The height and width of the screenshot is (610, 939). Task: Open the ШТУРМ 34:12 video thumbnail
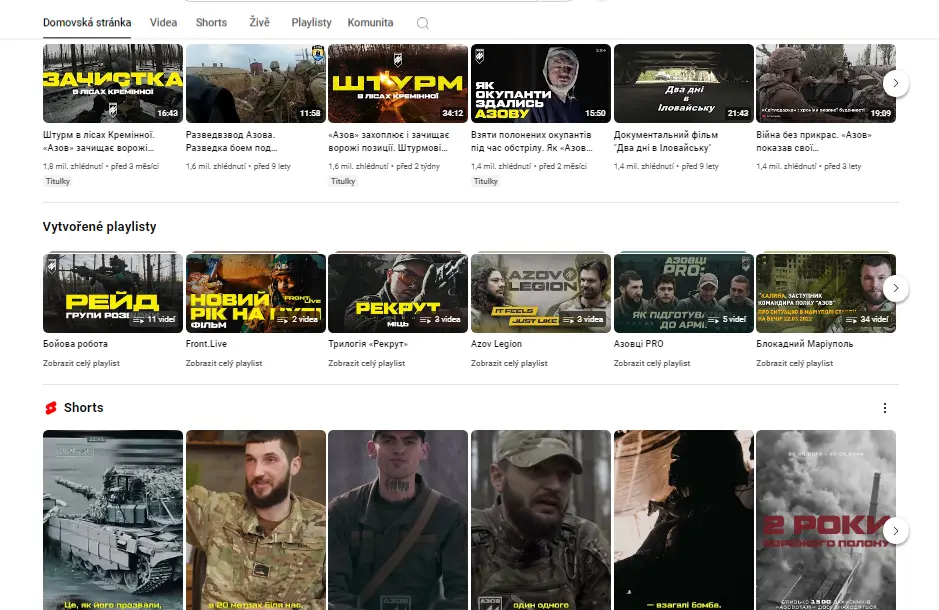tap(398, 83)
